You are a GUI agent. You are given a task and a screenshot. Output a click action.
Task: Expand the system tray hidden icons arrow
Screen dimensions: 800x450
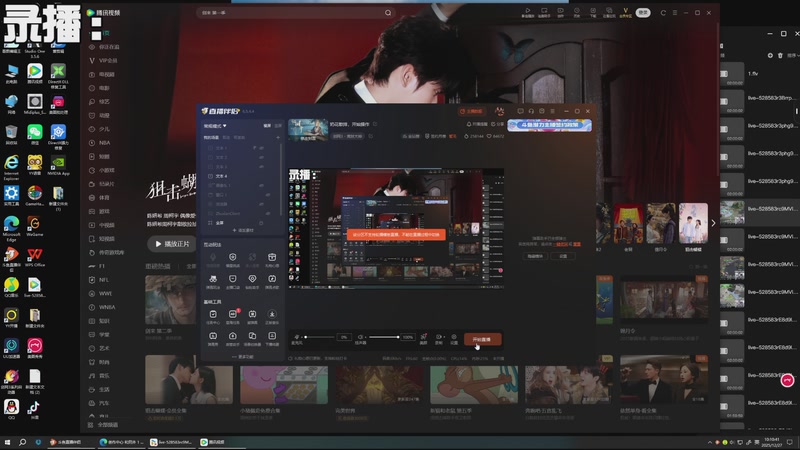[x=710, y=442]
